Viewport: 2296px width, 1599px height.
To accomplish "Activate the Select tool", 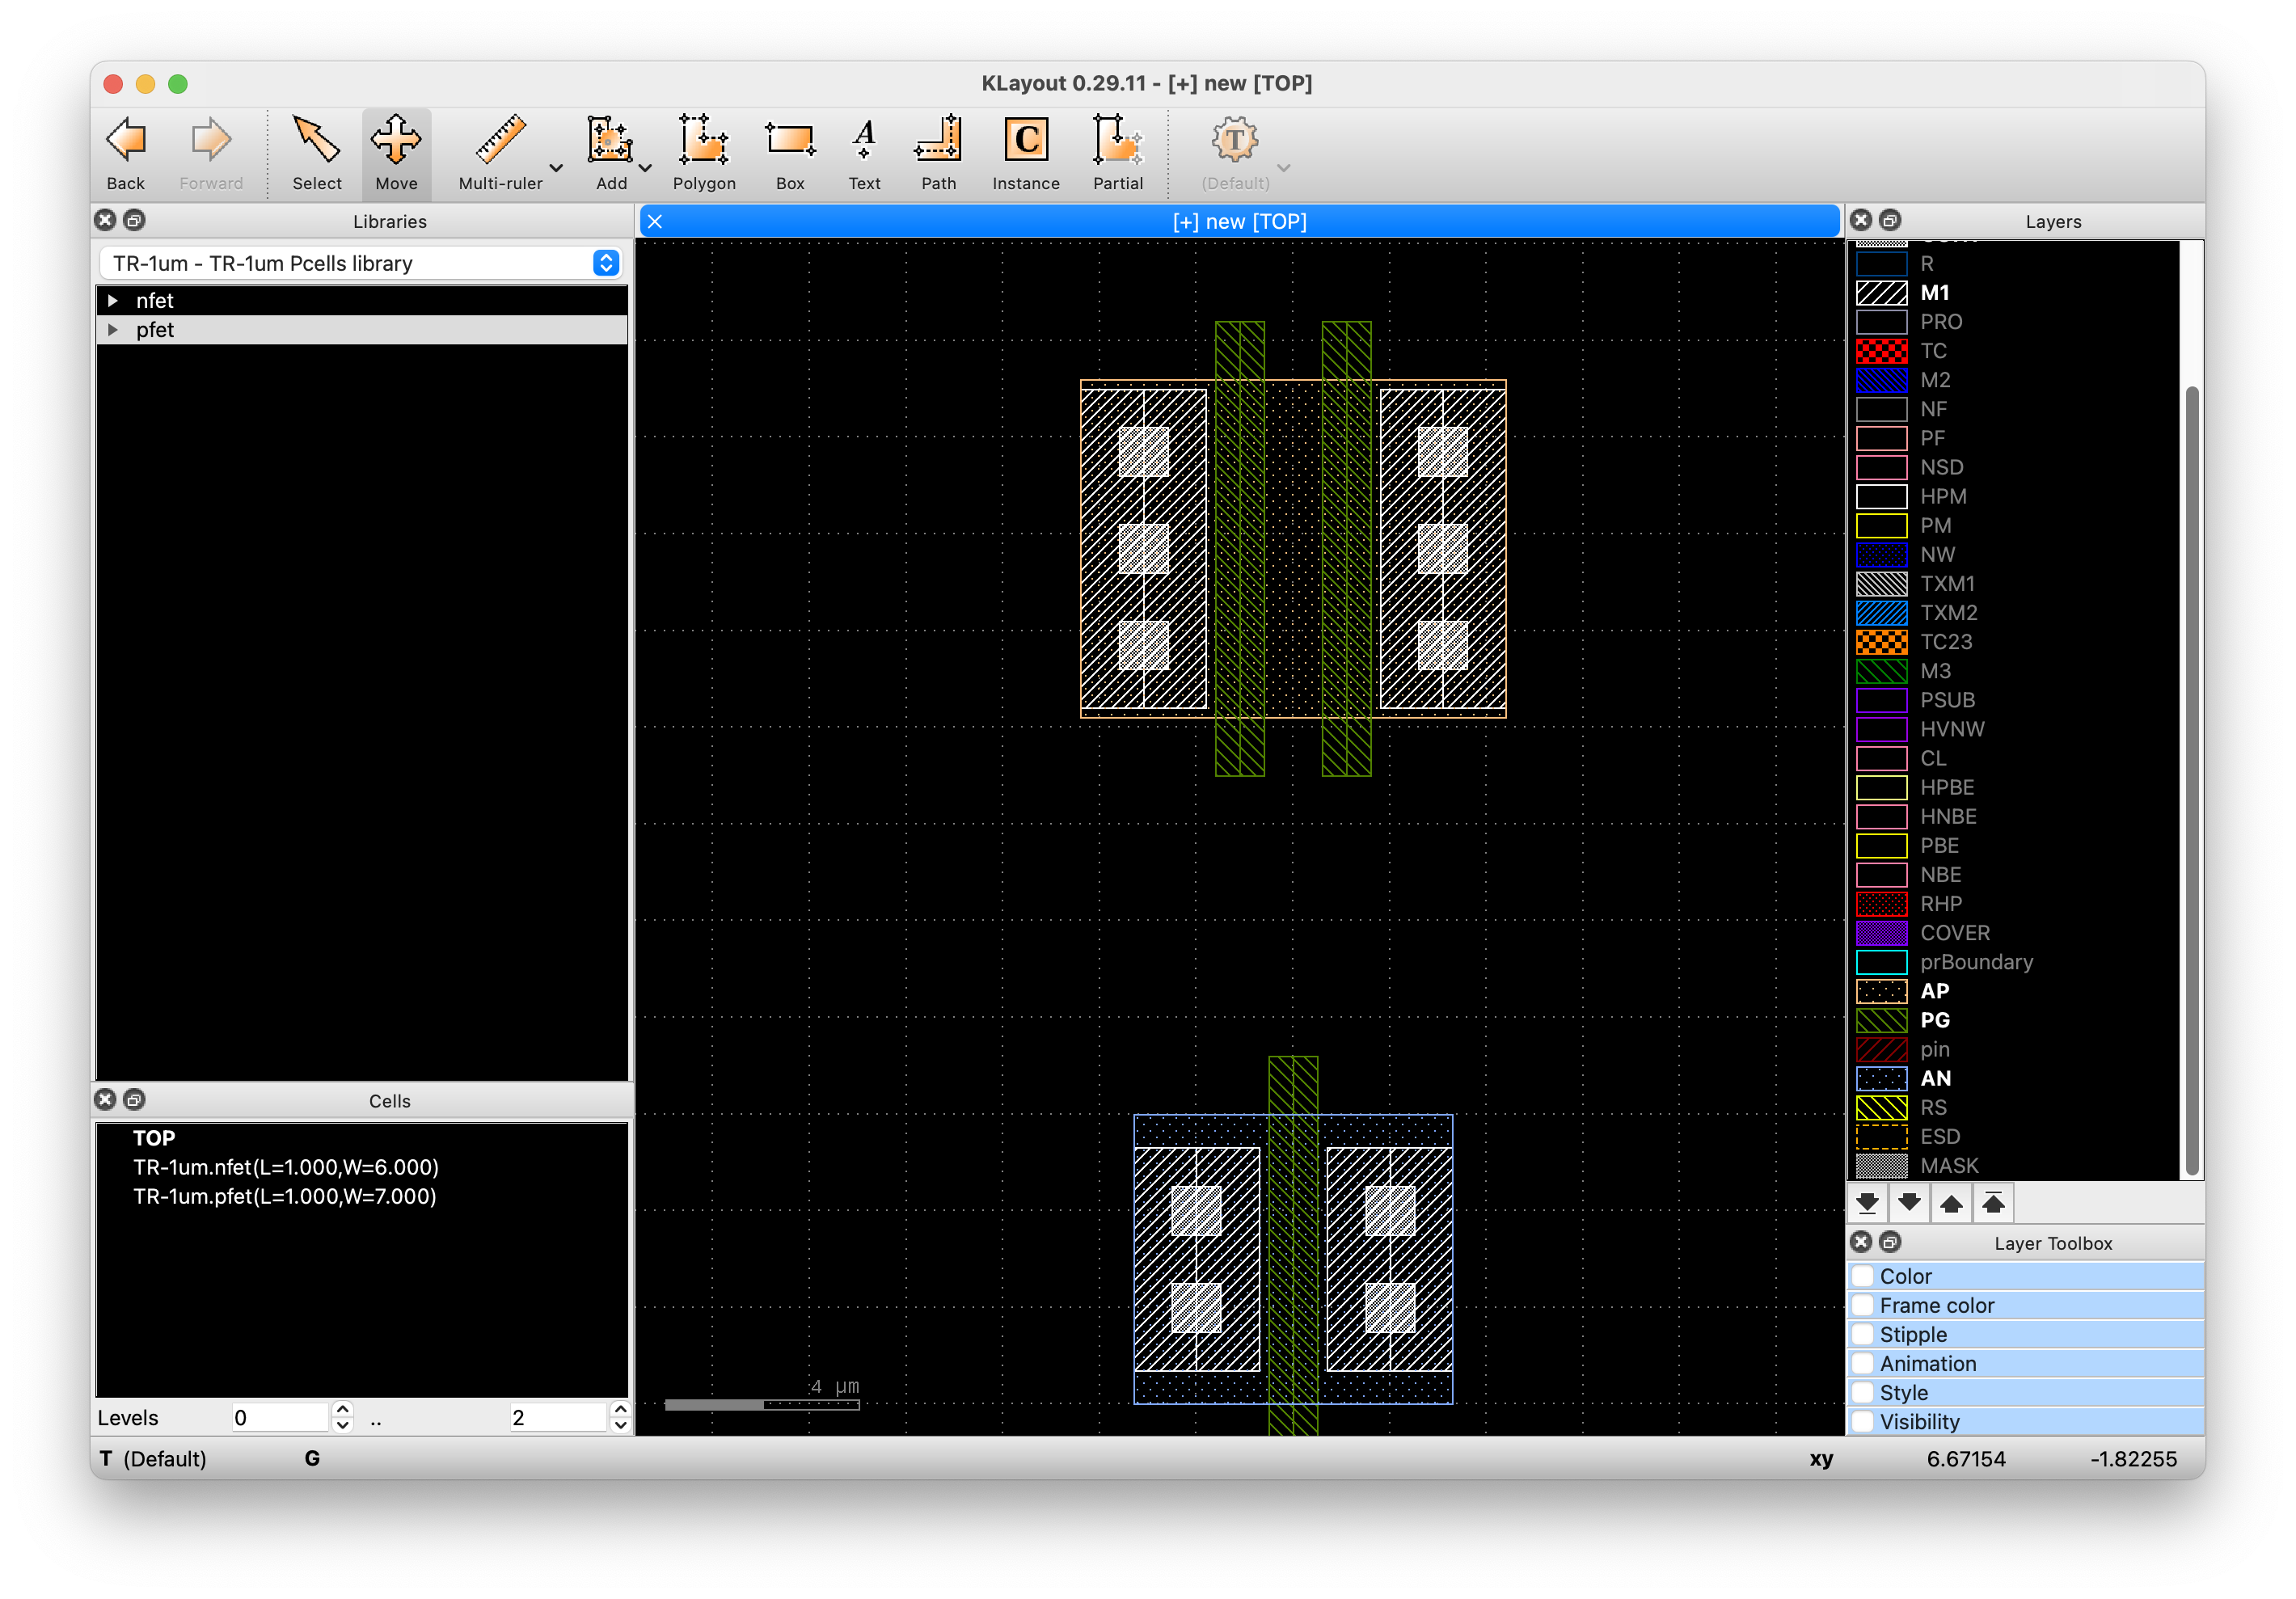I will [316, 152].
